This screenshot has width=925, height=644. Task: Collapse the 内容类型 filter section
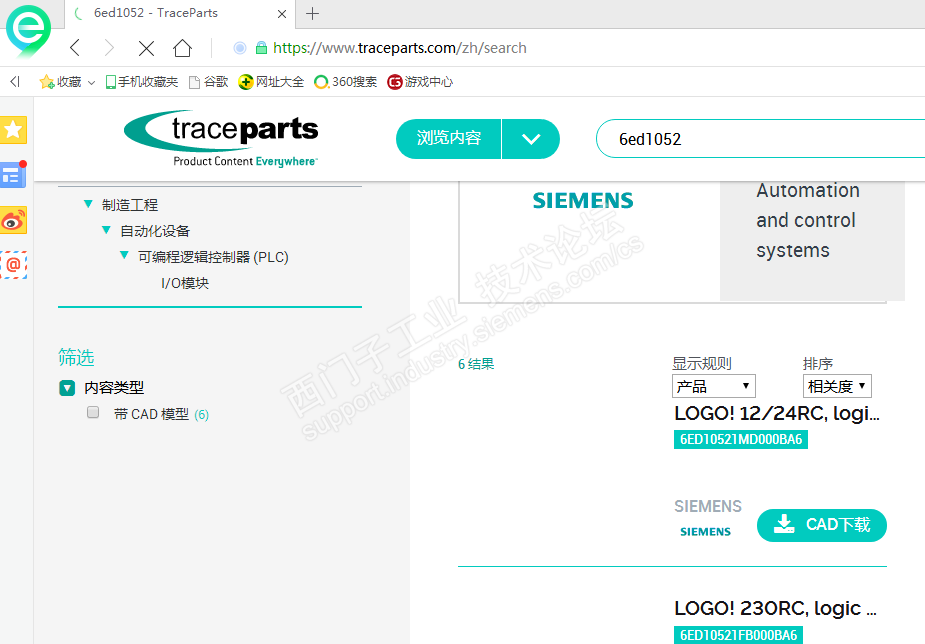[x=67, y=388]
